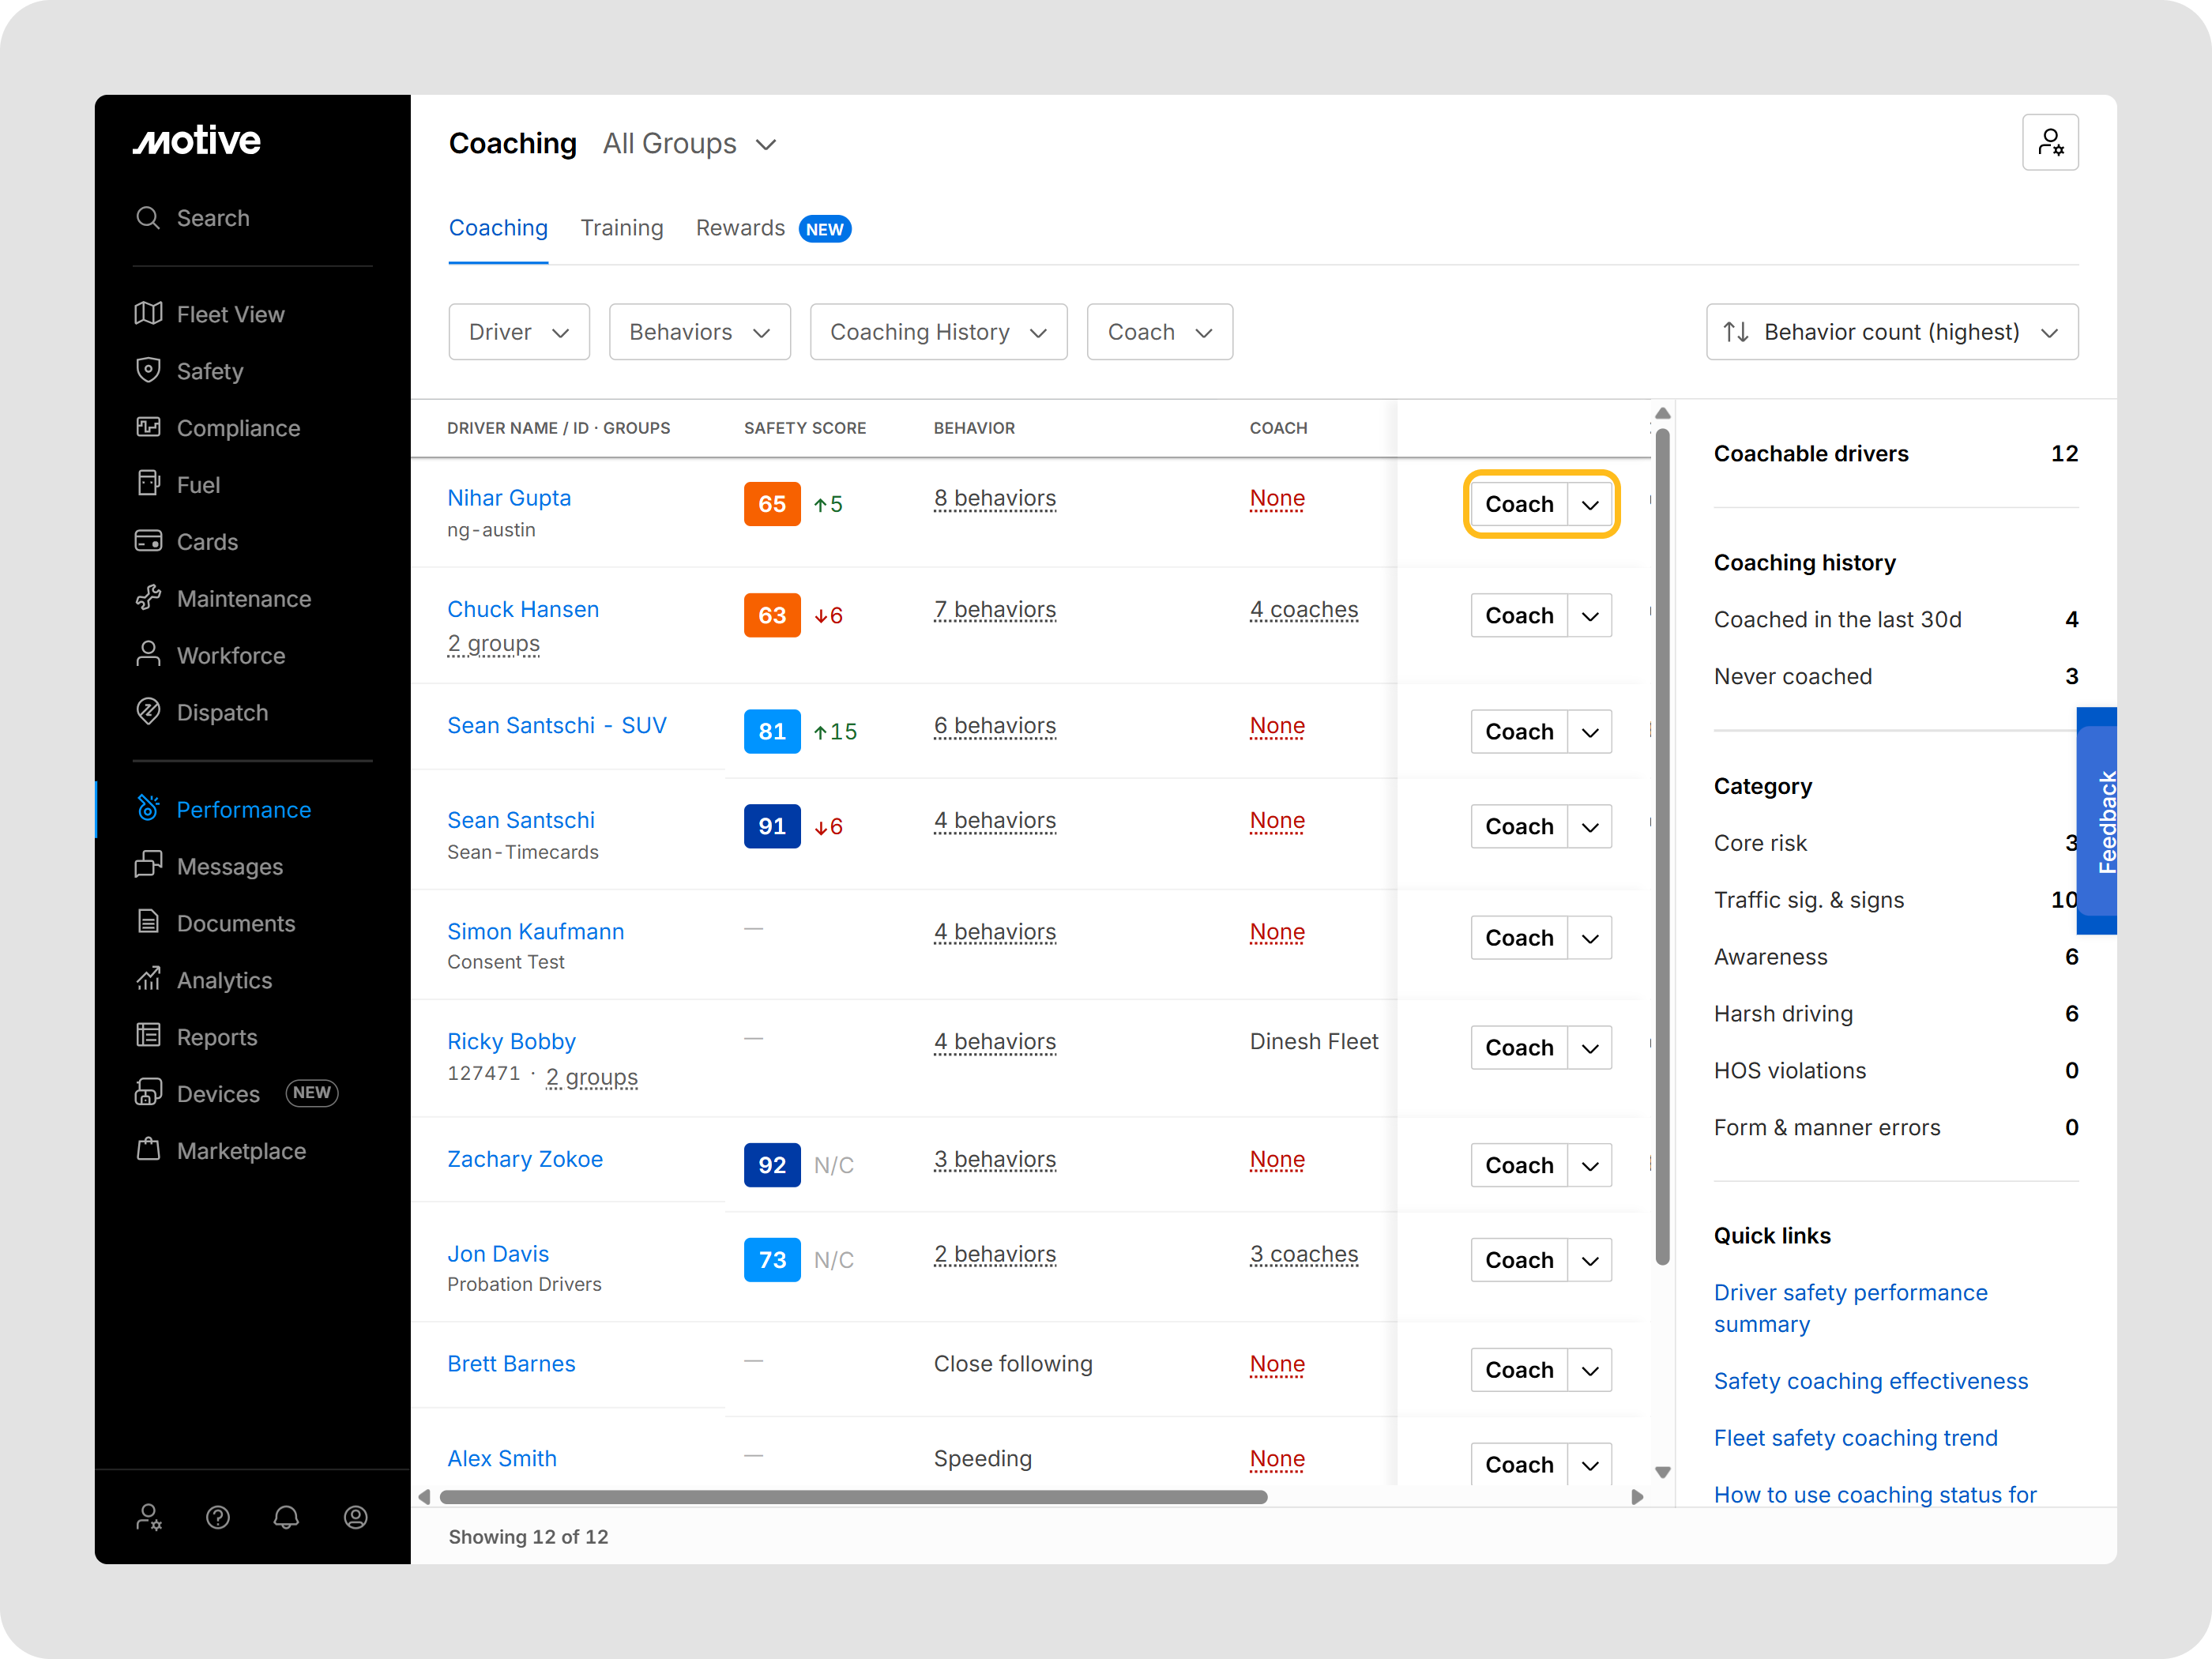Image resolution: width=2212 pixels, height=1659 pixels.
Task: Open the Safety coaching effectiveness link
Action: coord(1870,1381)
